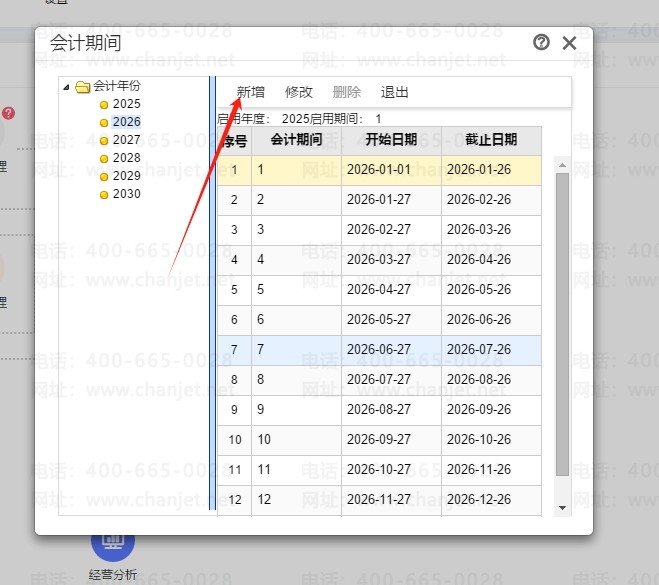Select start date 2026-11-27 cell
The height and width of the screenshot is (585, 659).
click(x=391, y=500)
